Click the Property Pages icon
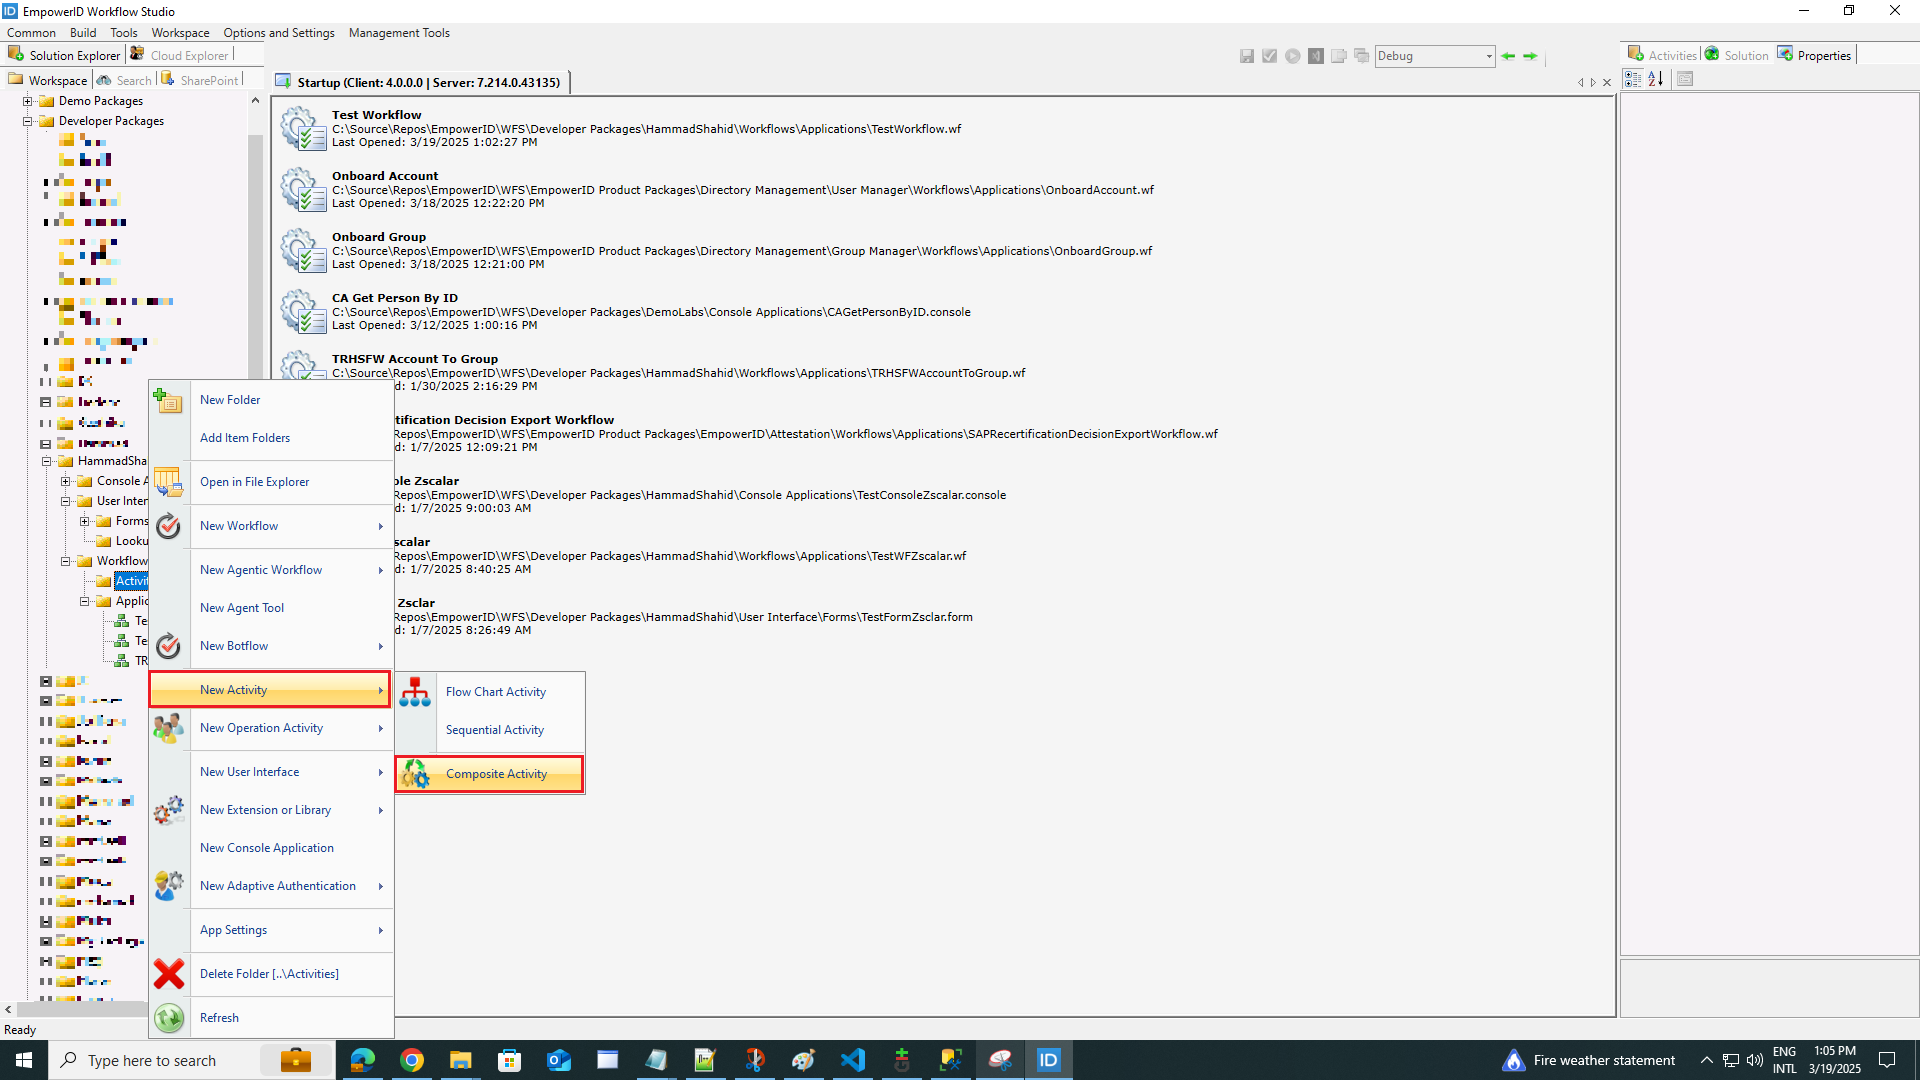 [x=1685, y=79]
